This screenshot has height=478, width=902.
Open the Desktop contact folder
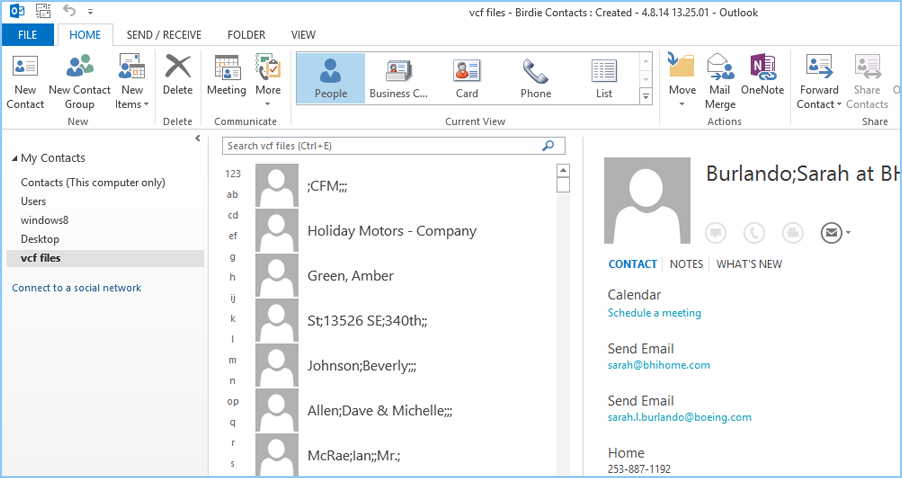pyautogui.click(x=40, y=239)
